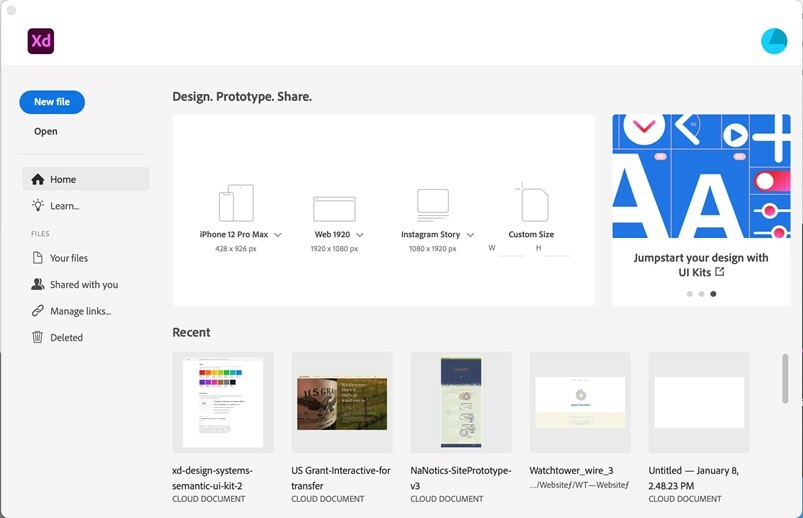Expand the Instagram Story size dropdown
This screenshot has width=803, height=518.
pos(471,235)
